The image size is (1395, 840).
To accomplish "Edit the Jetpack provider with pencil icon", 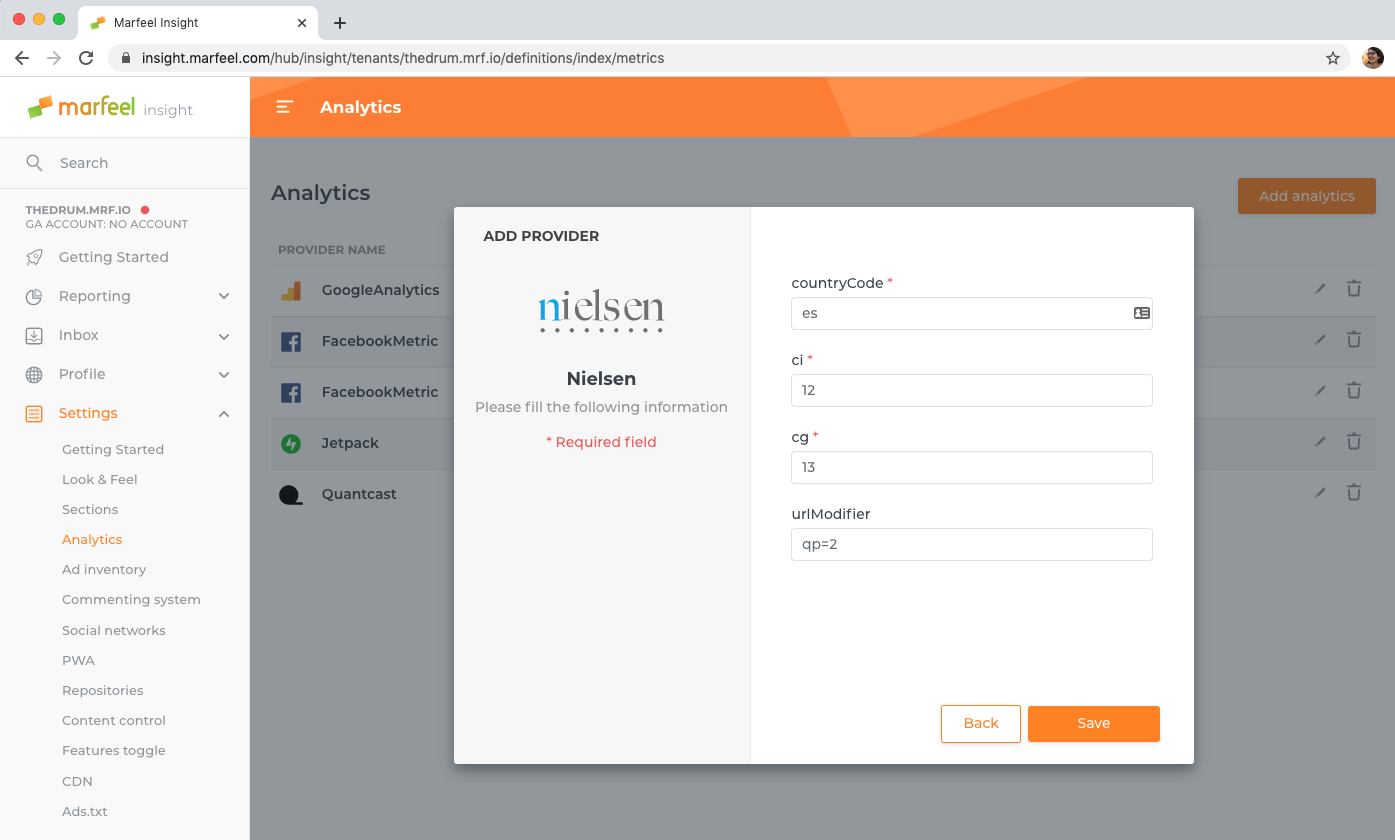I will (1320, 441).
